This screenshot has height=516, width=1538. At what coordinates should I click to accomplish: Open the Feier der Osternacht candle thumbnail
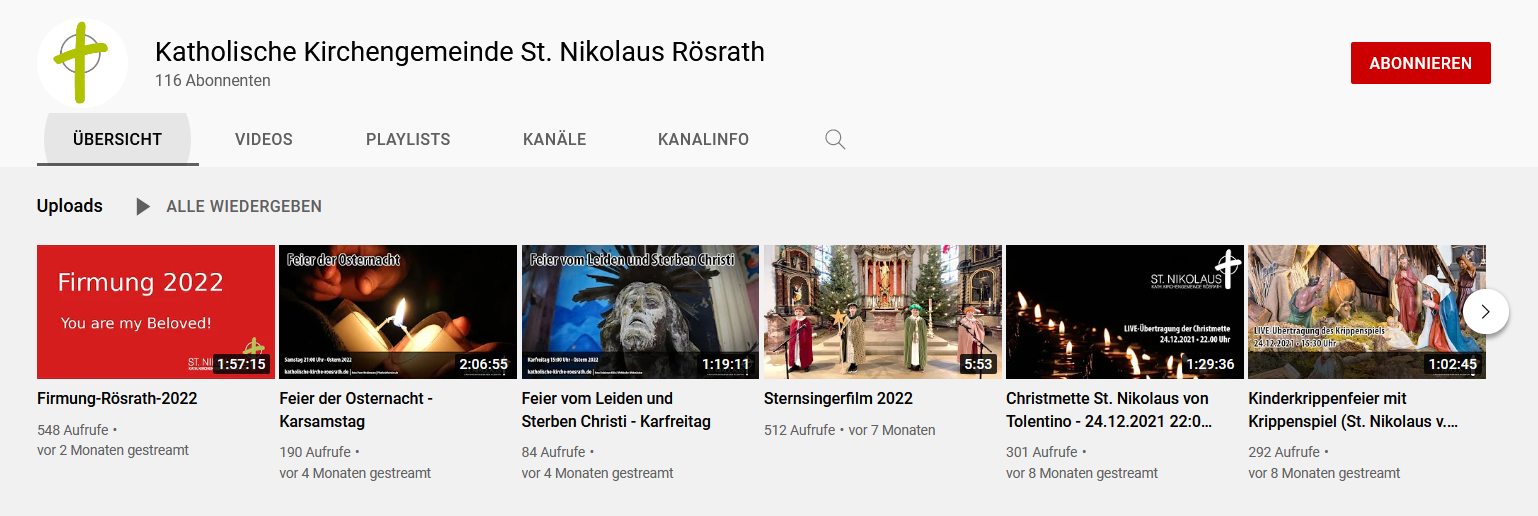398,312
